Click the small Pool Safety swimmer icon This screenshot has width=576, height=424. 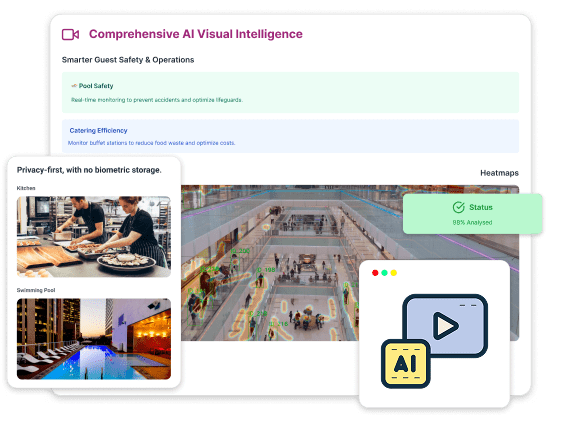[x=74, y=86]
